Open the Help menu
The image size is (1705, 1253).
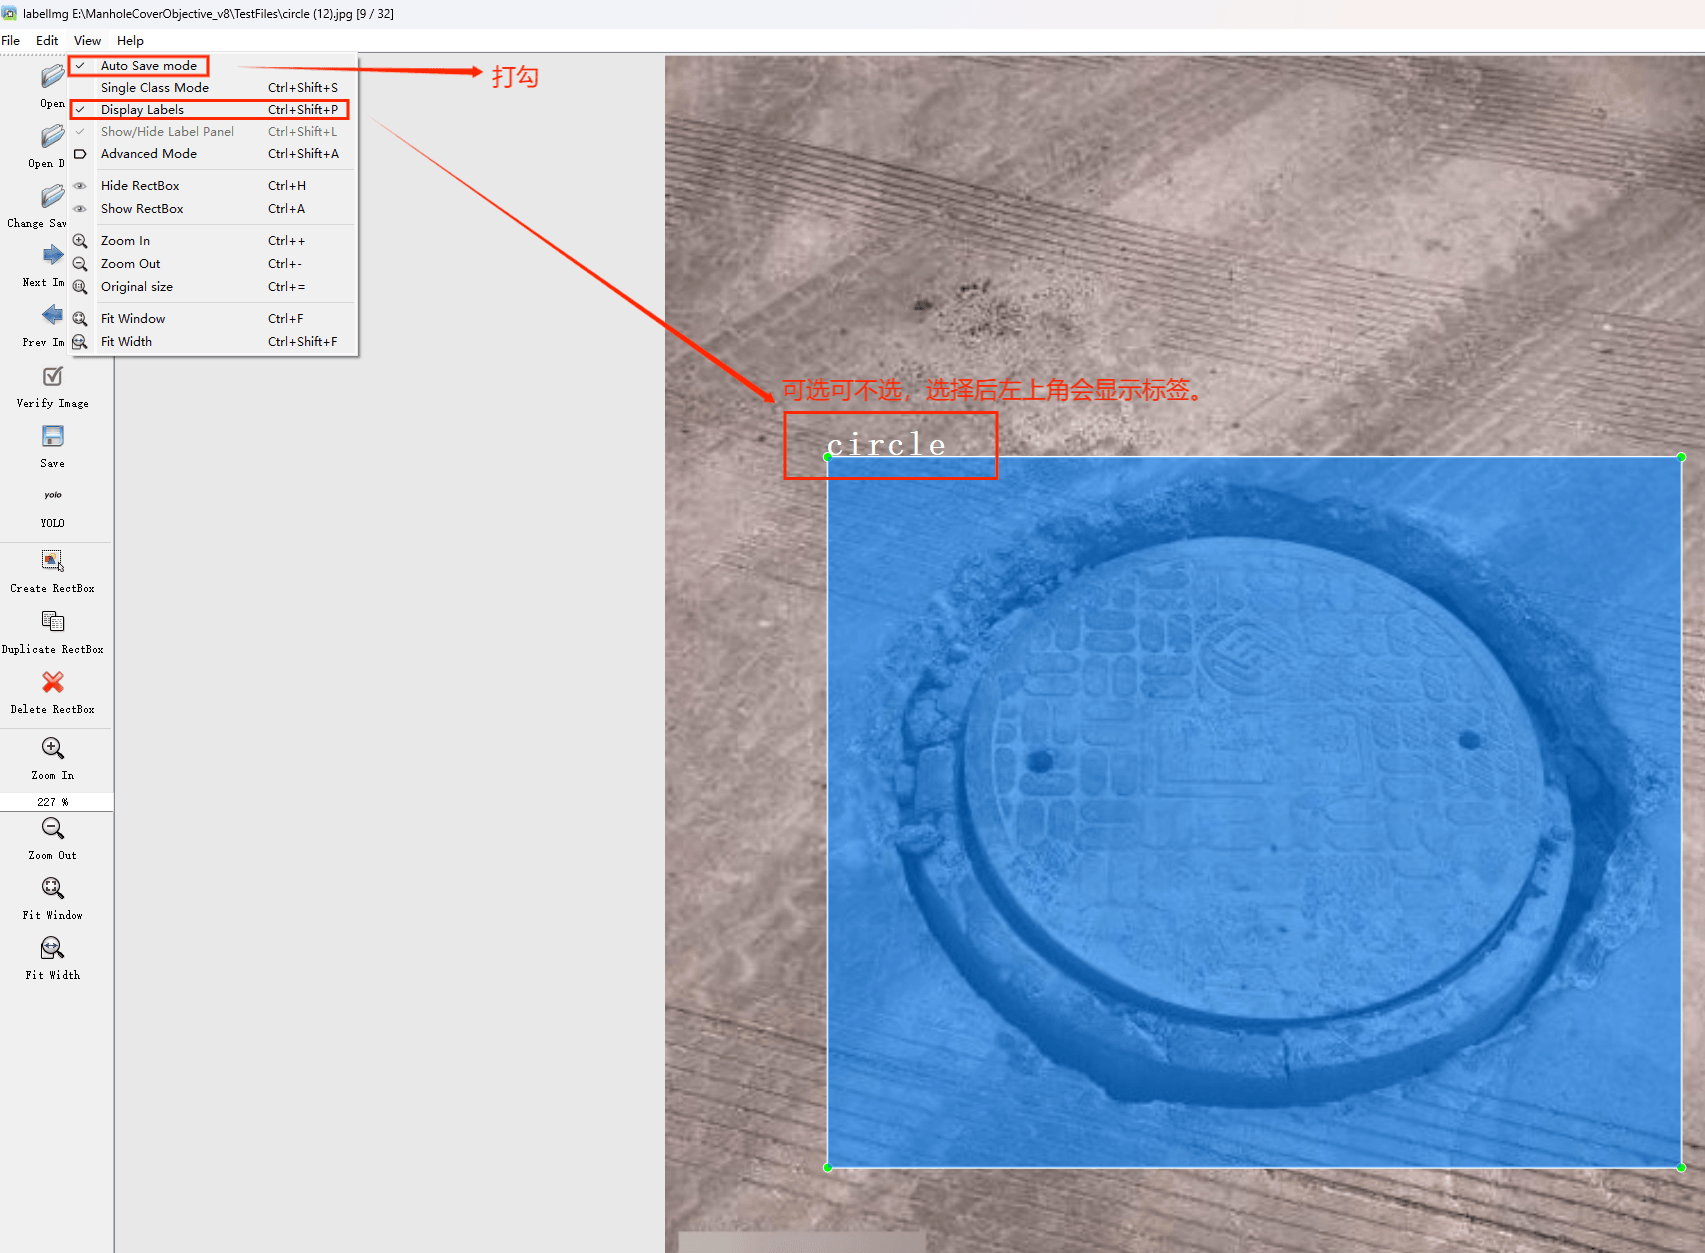130,41
